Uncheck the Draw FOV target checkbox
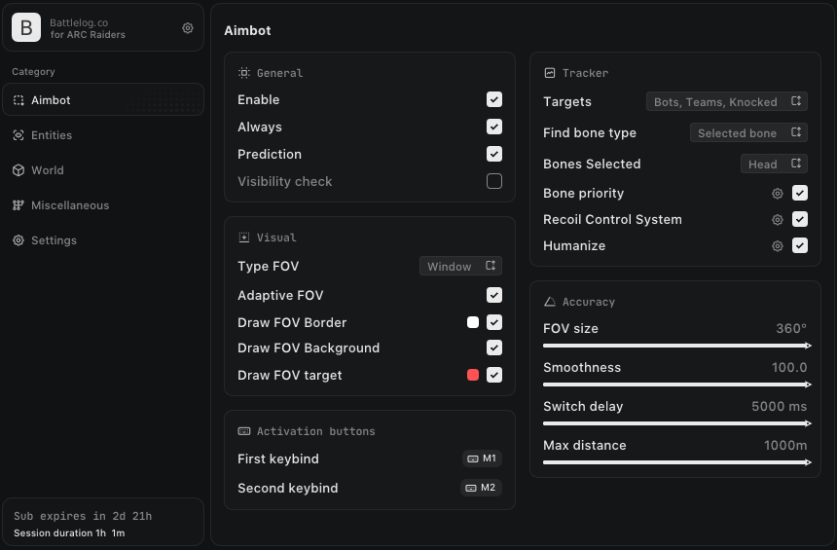837x550 pixels. pyautogui.click(x=494, y=375)
